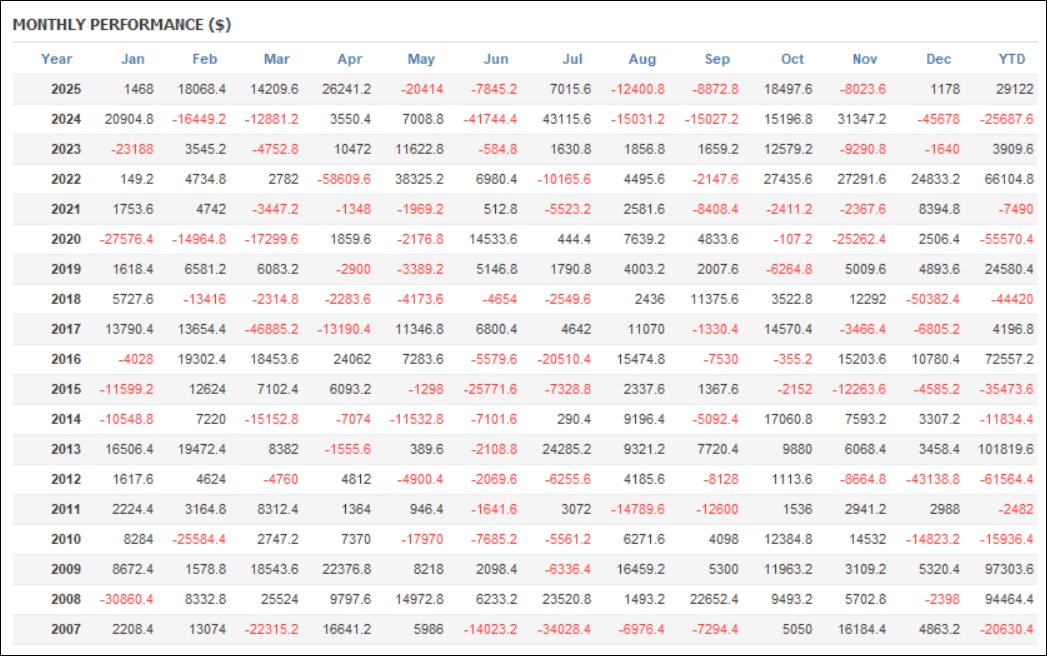
Task: Select the 2025 year row label
Action: (66, 89)
